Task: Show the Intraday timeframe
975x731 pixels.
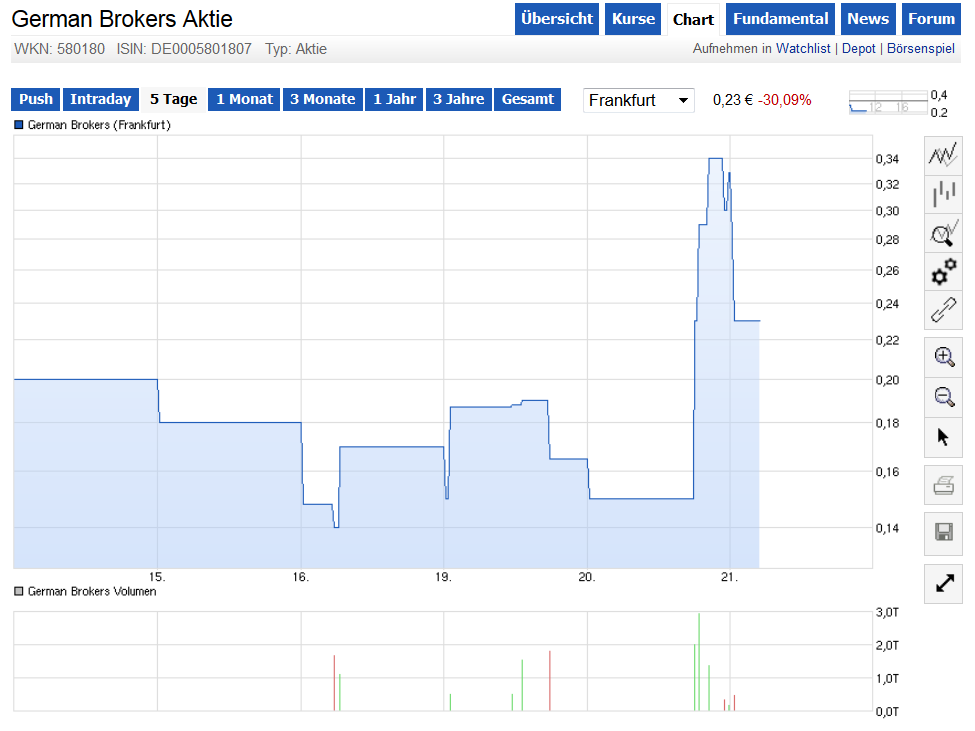Action: [x=101, y=99]
